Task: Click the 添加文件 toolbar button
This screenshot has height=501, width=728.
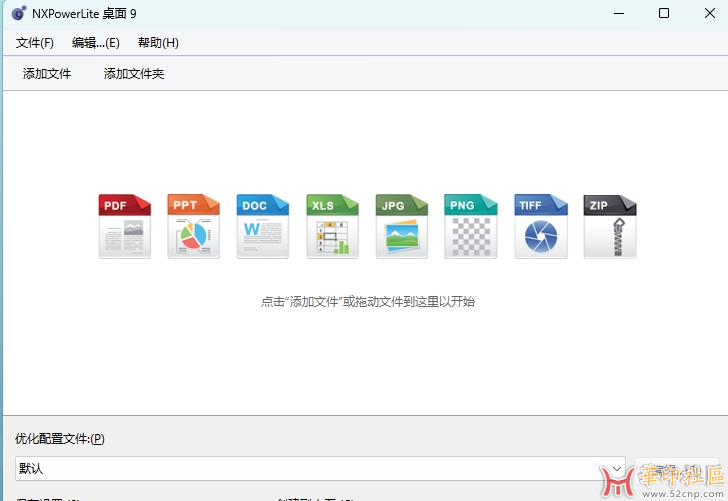Action: [x=47, y=74]
